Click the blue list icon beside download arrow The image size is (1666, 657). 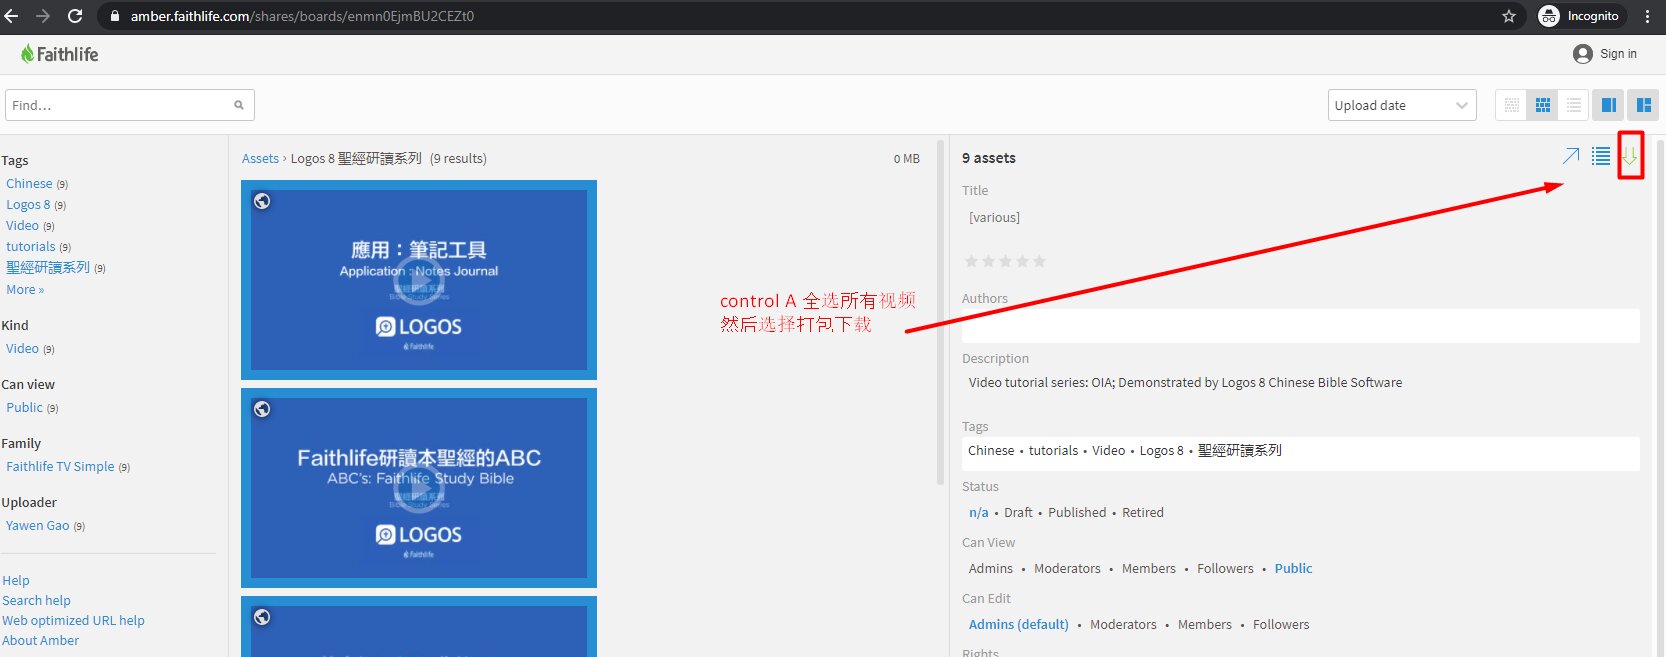pyautogui.click(x=1601, y=157)
